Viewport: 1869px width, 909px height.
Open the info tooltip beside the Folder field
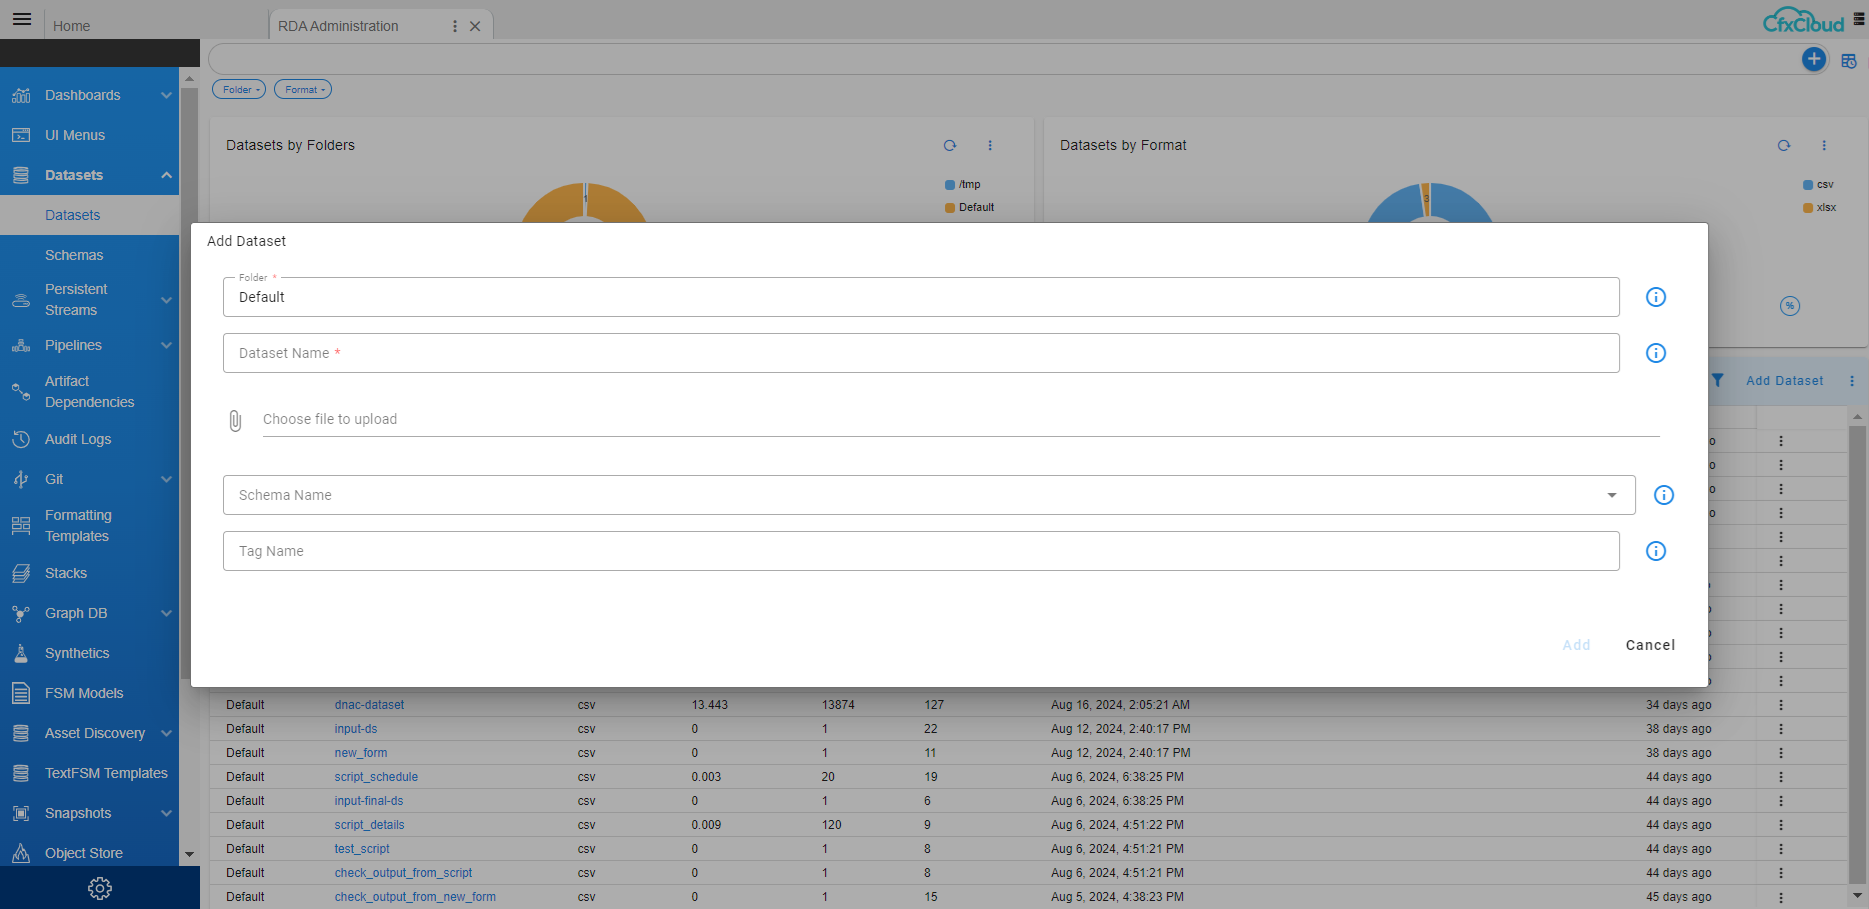[x=1656, y=297]
